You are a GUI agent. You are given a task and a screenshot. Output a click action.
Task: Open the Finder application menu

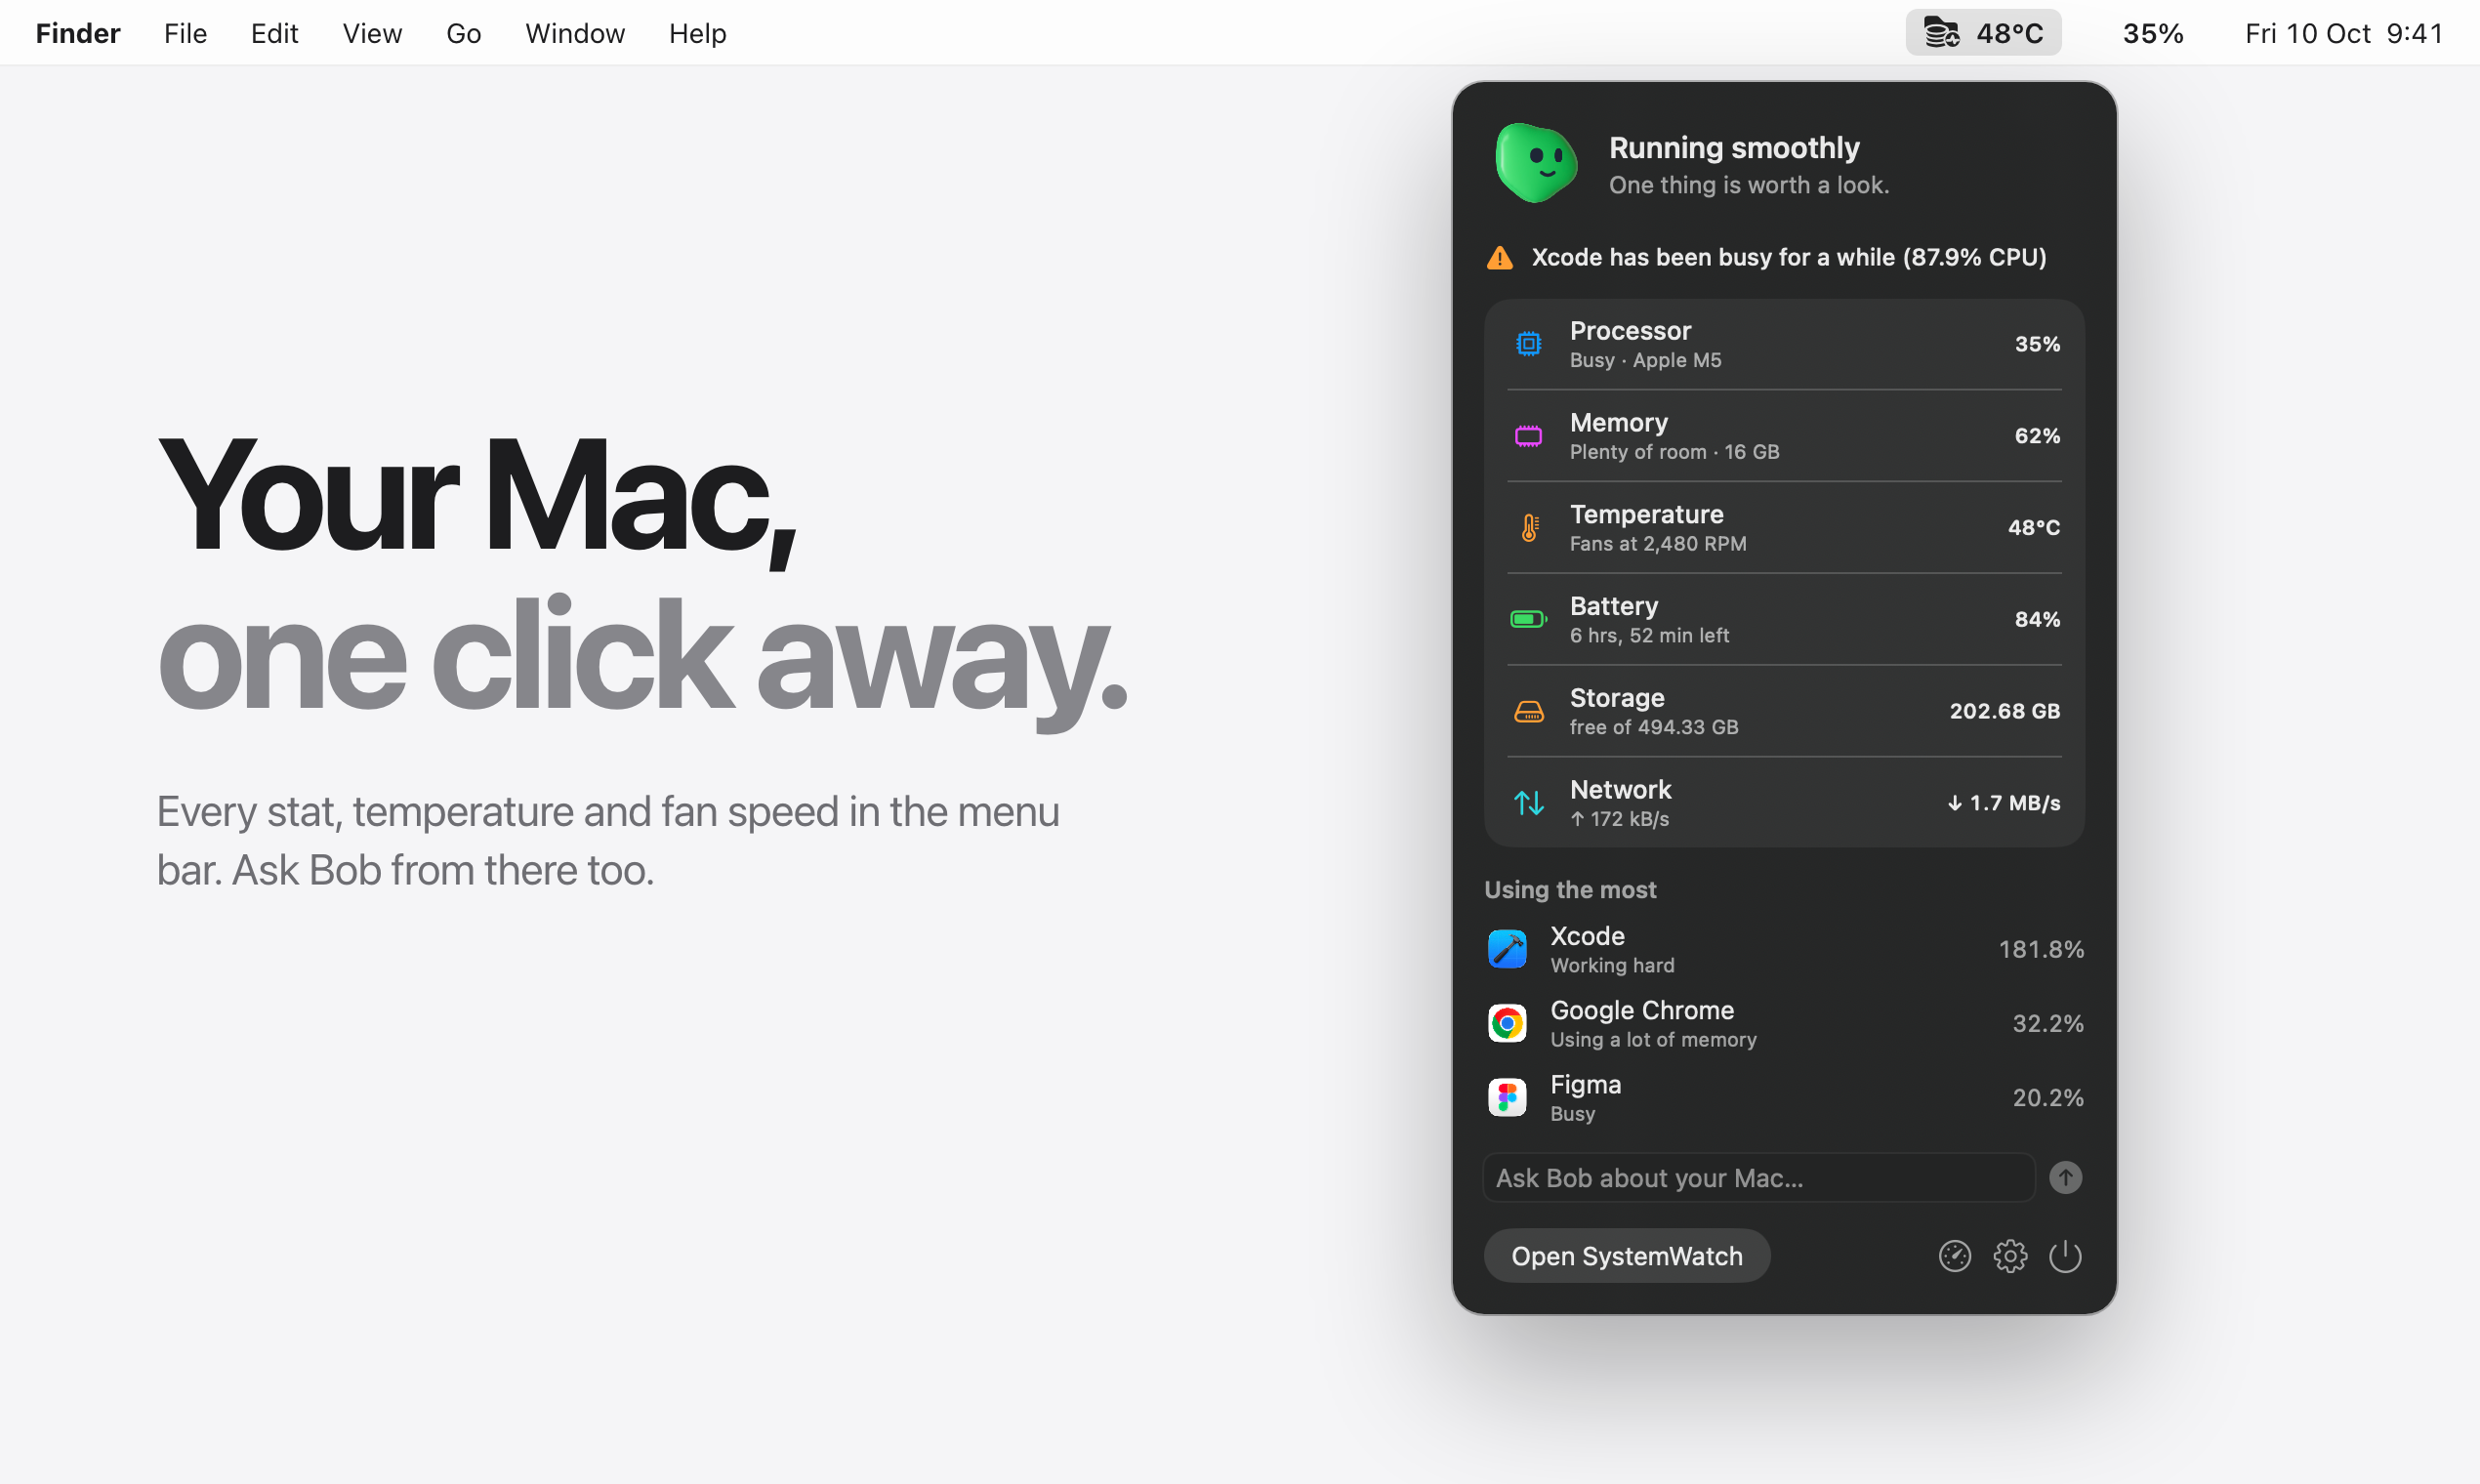pos(78,33)
